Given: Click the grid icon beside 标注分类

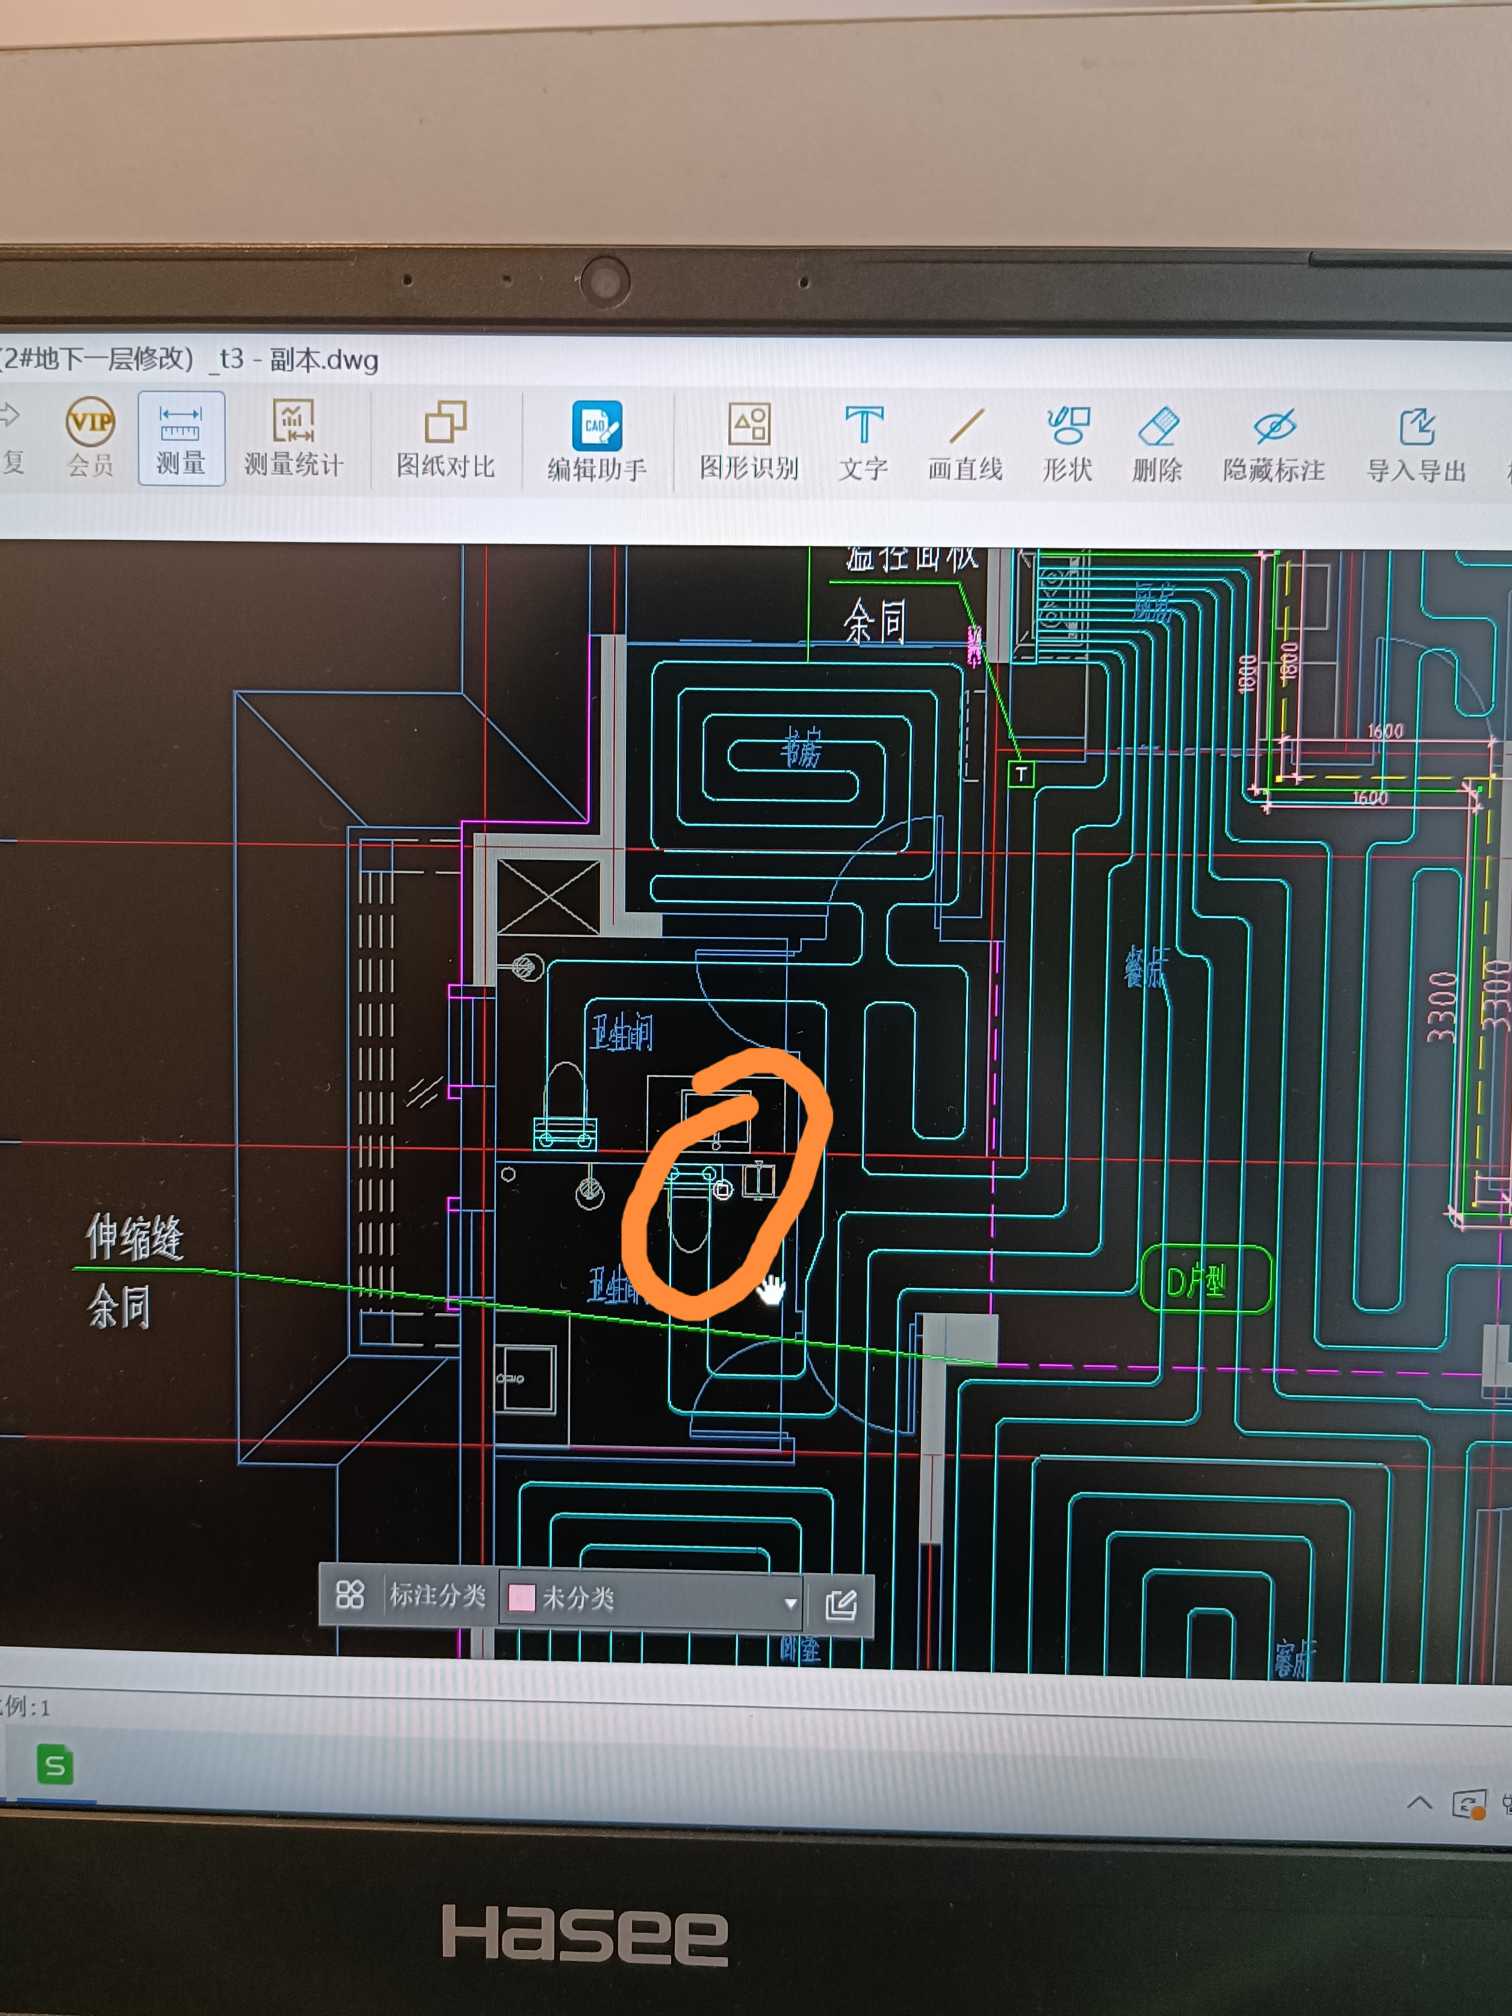Looking at the screenshot, I should [350, 1594].
